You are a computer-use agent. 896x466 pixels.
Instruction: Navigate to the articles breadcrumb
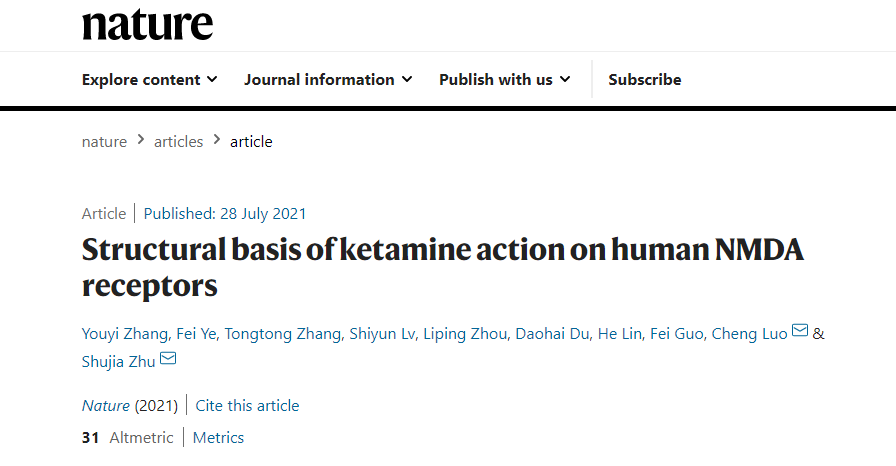click(x=178, y=142)
